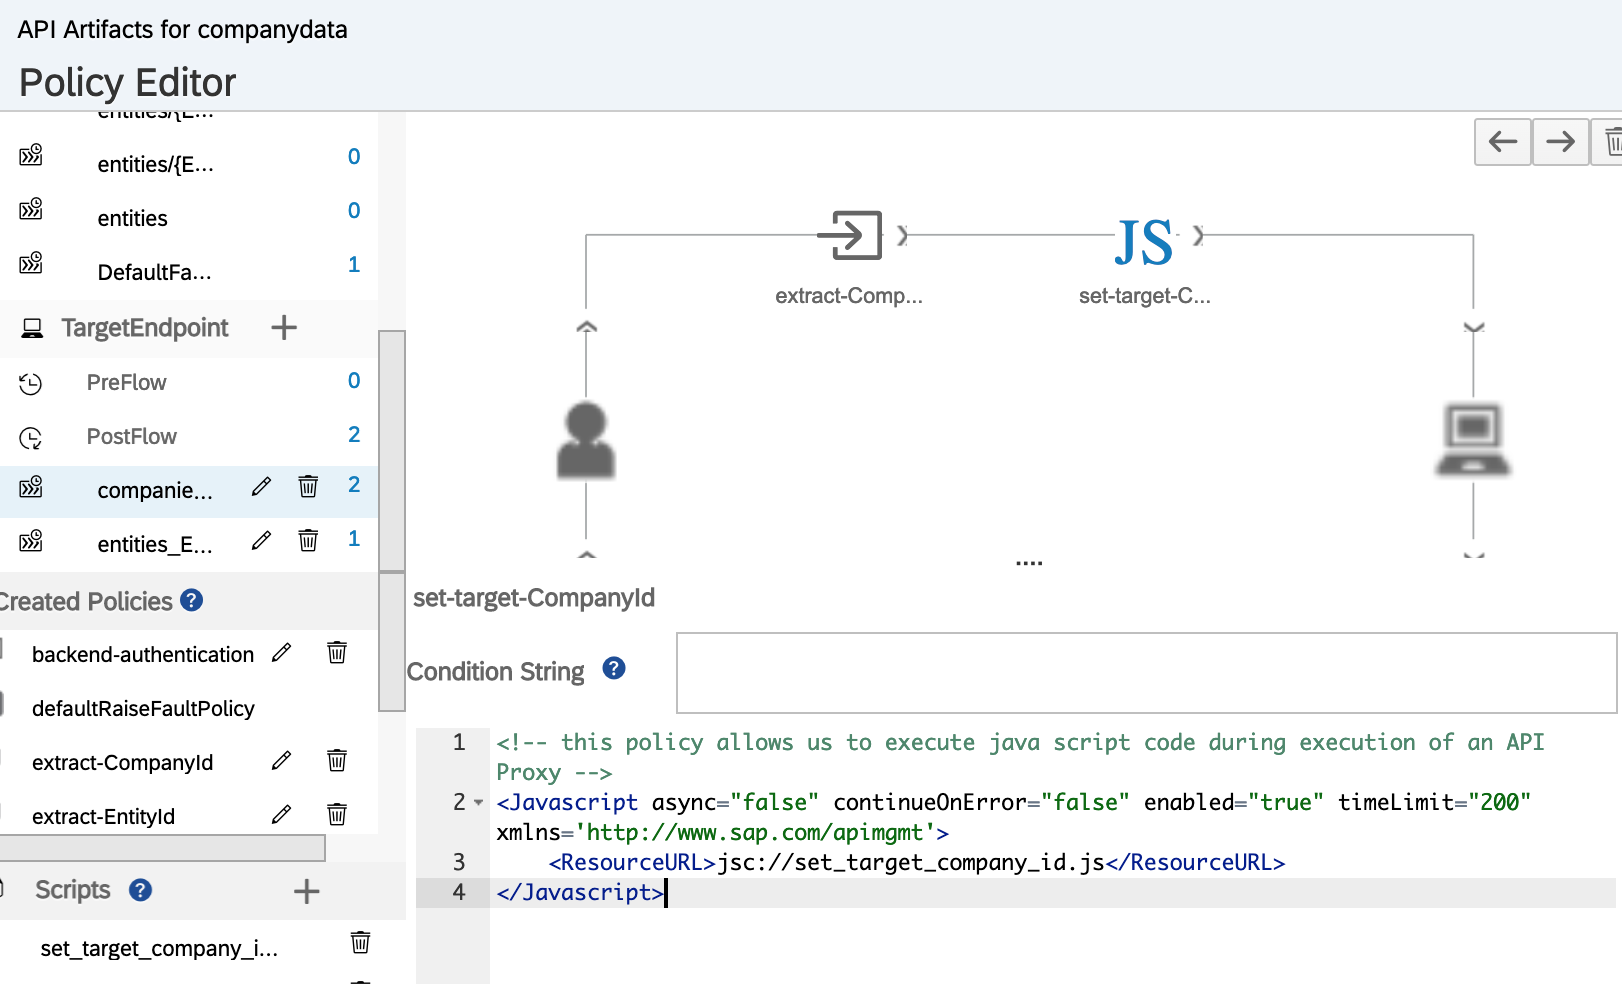The image size is (1622, 984).
Task: Open the DefaultFa... flow entry
Action: coord(154,272)
